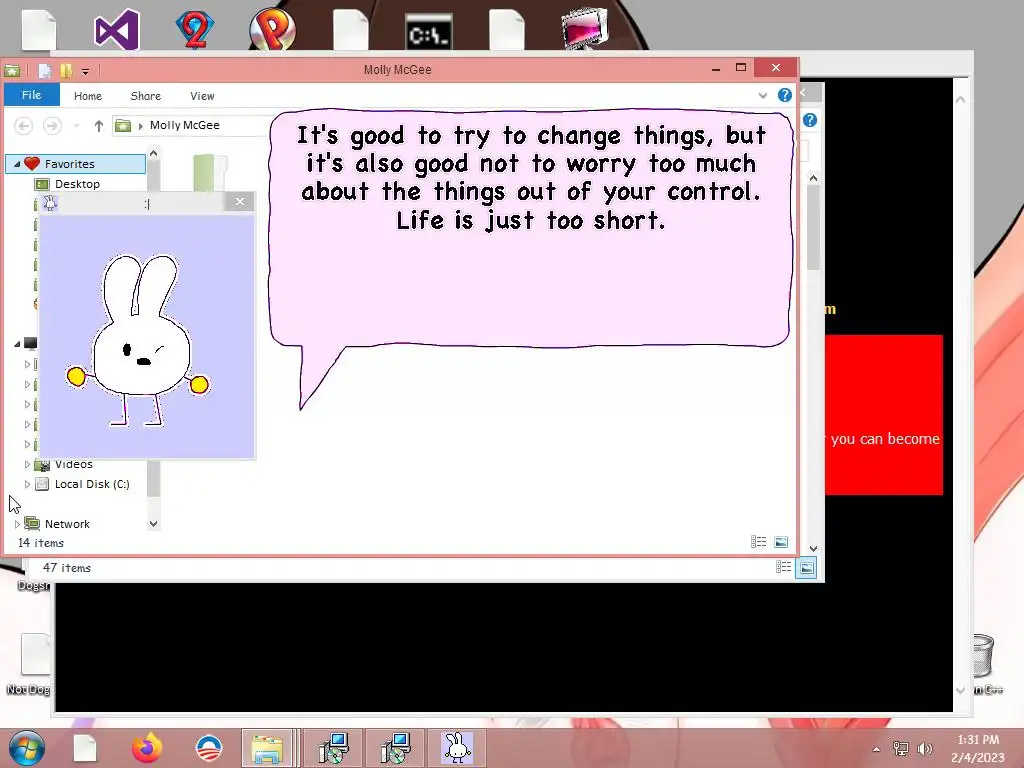This screenshot has height=768, width=1024.
Task: Go back with the Back arrow
Action: point(24,125)
